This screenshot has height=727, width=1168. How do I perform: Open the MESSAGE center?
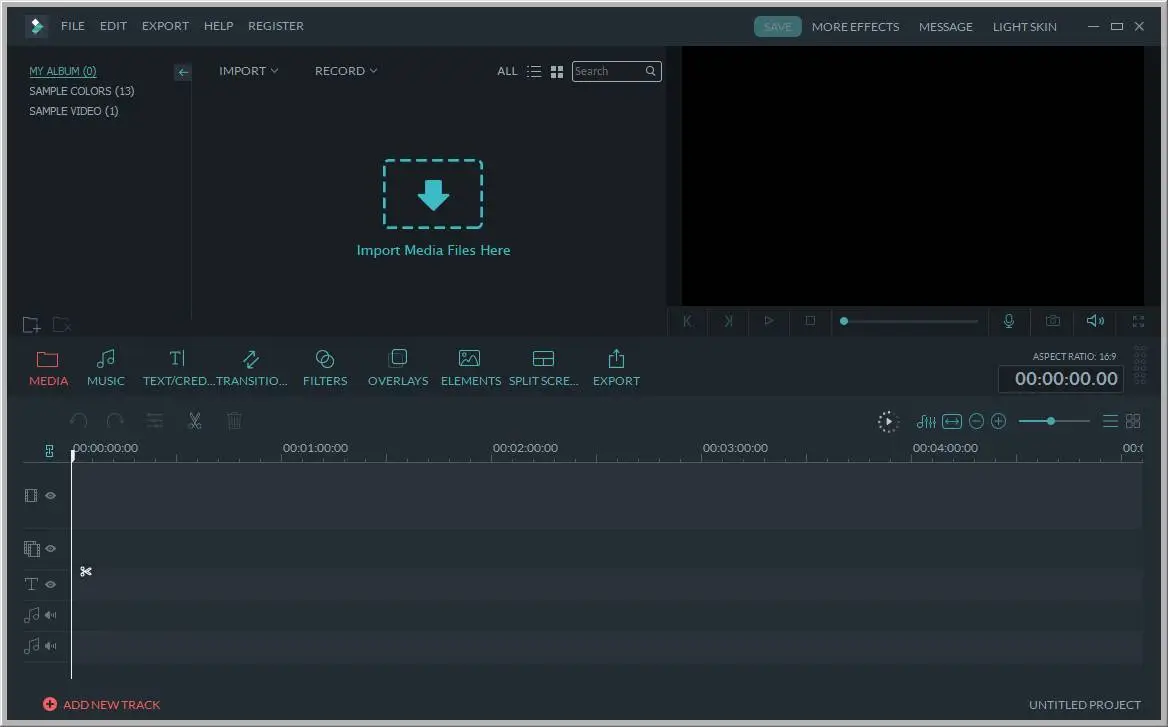(945, 27)
